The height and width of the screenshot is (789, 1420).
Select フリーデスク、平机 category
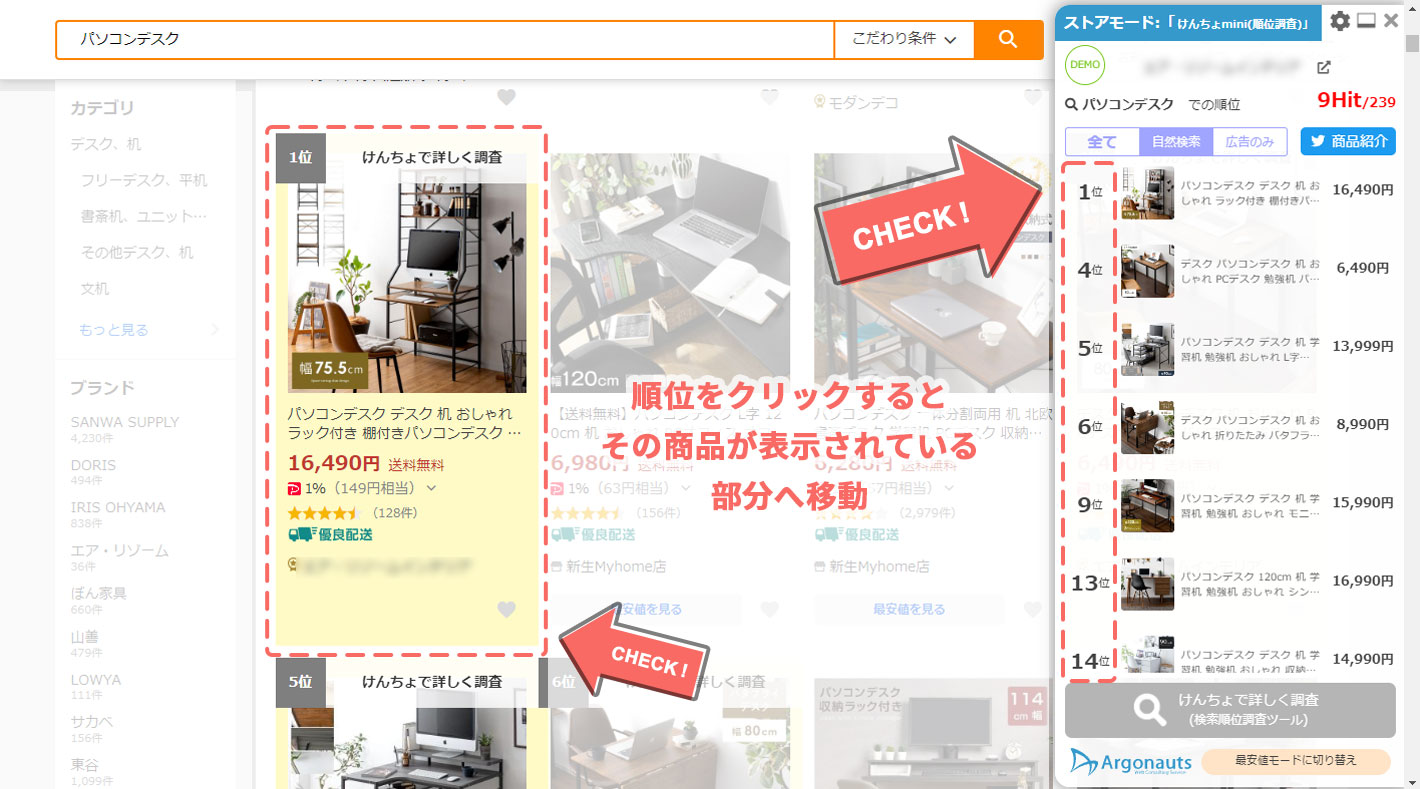click(x=144, y=180)
